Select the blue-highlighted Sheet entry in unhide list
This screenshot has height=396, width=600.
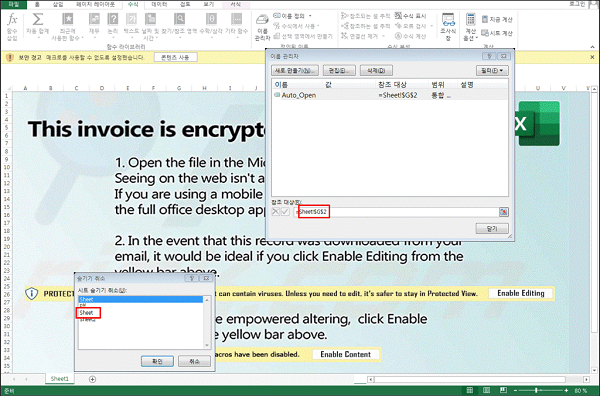140,299
